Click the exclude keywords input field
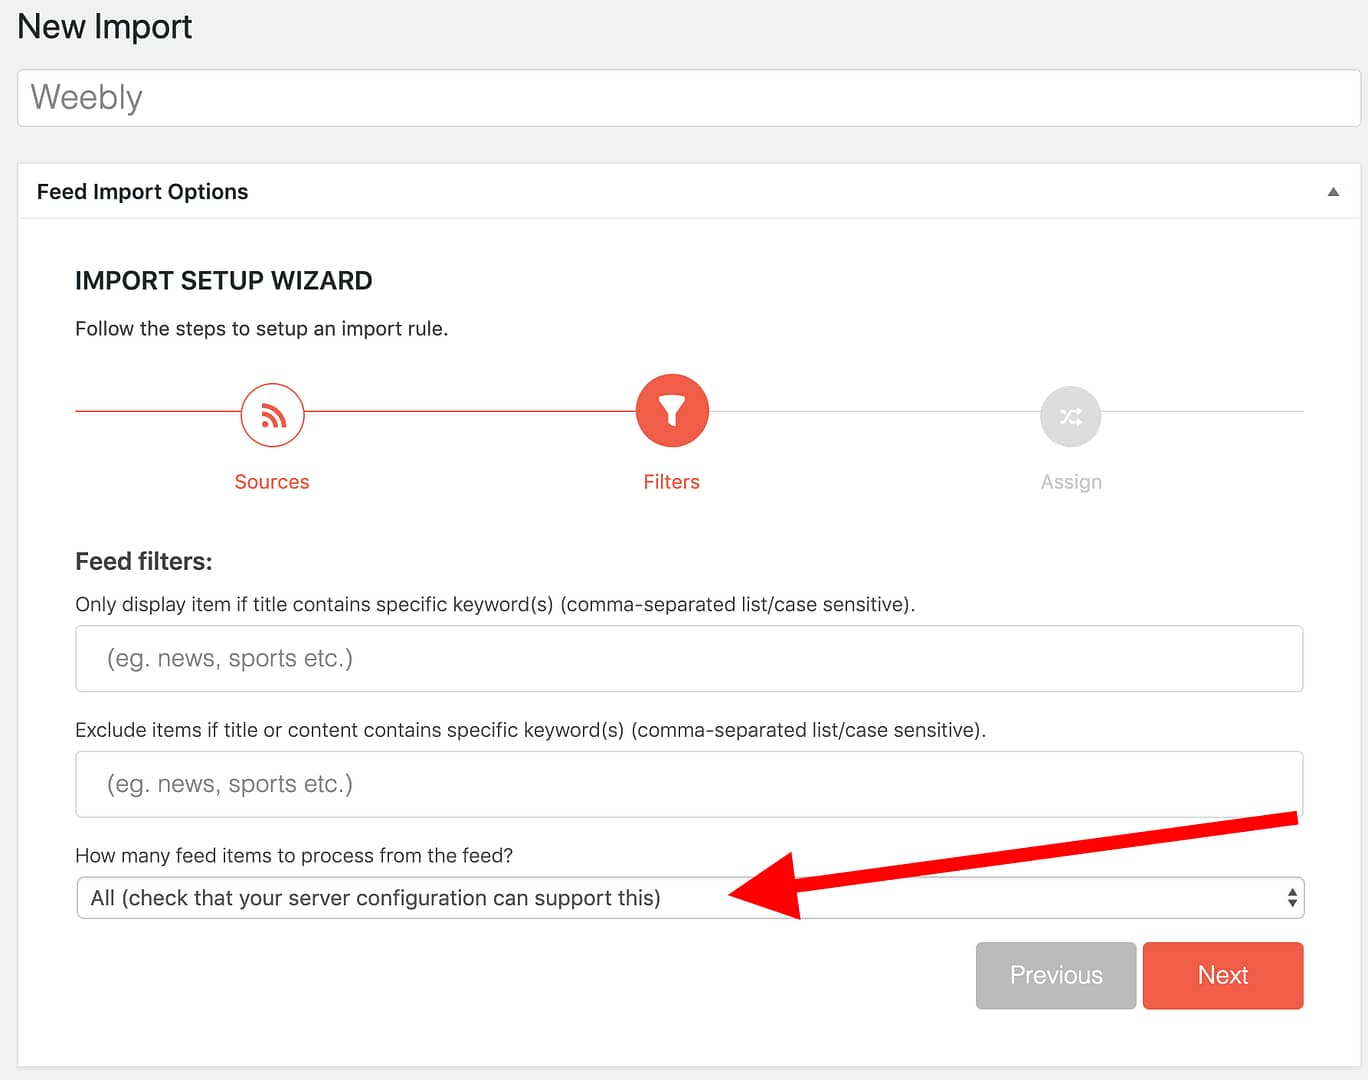 pos(688,785)
